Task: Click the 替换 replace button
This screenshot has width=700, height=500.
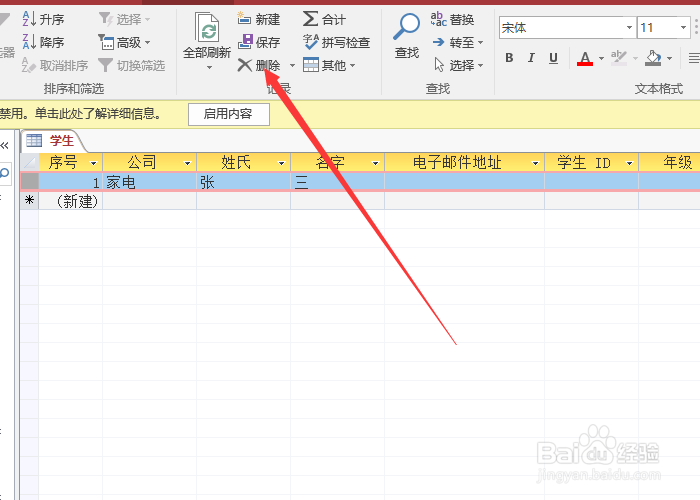Action: click(452, 19)
